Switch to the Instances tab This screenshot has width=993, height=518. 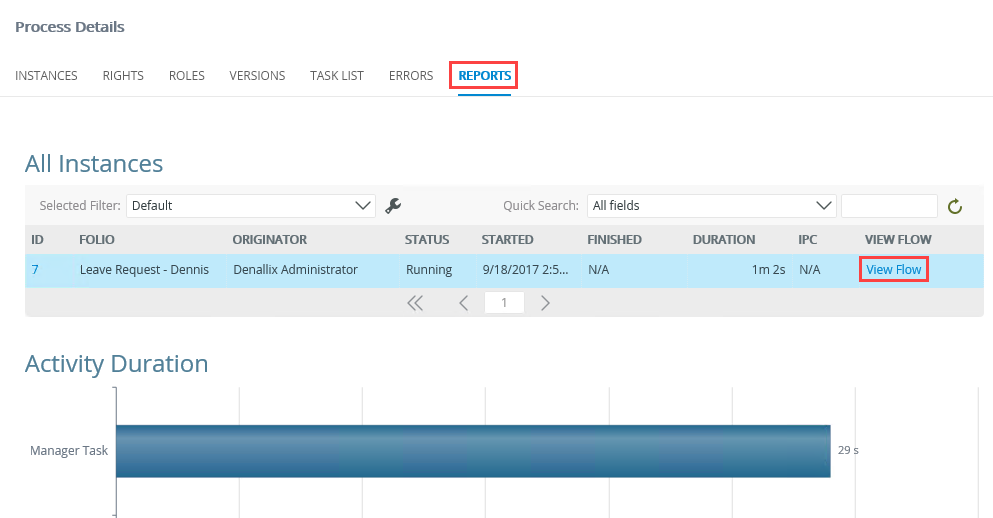pyautogui.click(x=46, y=75)
